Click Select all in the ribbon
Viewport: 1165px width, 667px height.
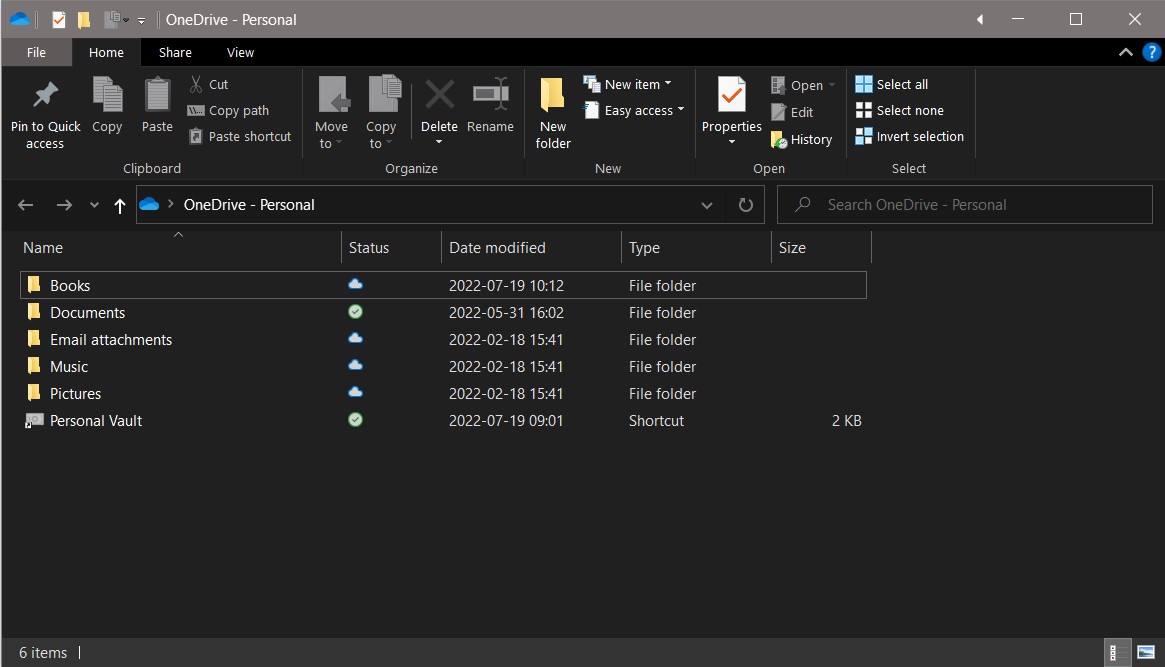[x=891, y=85]
